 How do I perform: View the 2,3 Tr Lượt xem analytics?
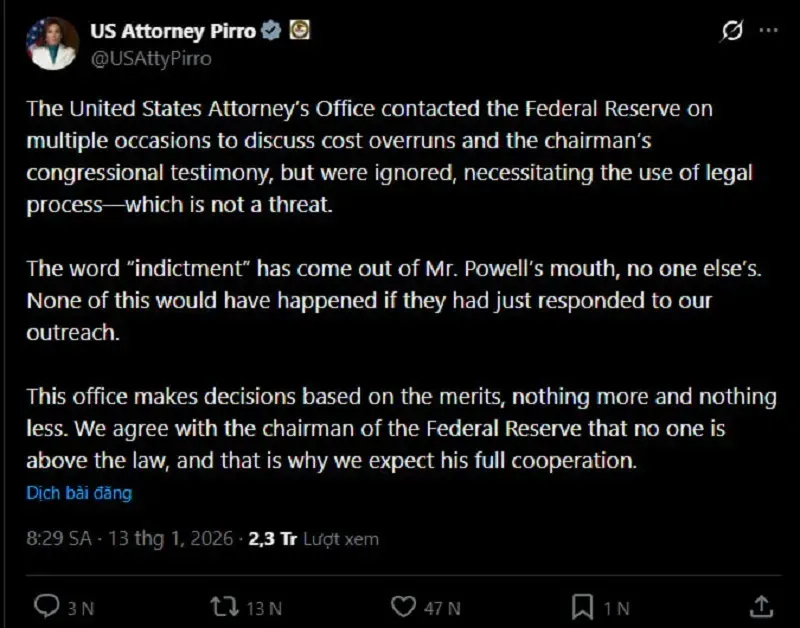click(x=314, y=538)
